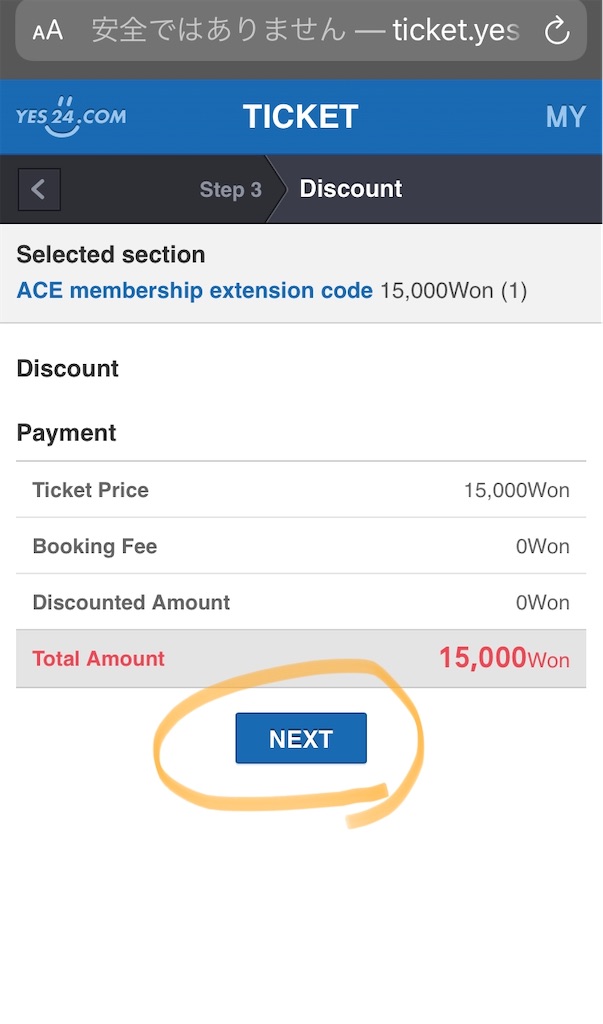Click the blue NEXT button
The width and height of the screenshot is (603, 1024).
301,739
